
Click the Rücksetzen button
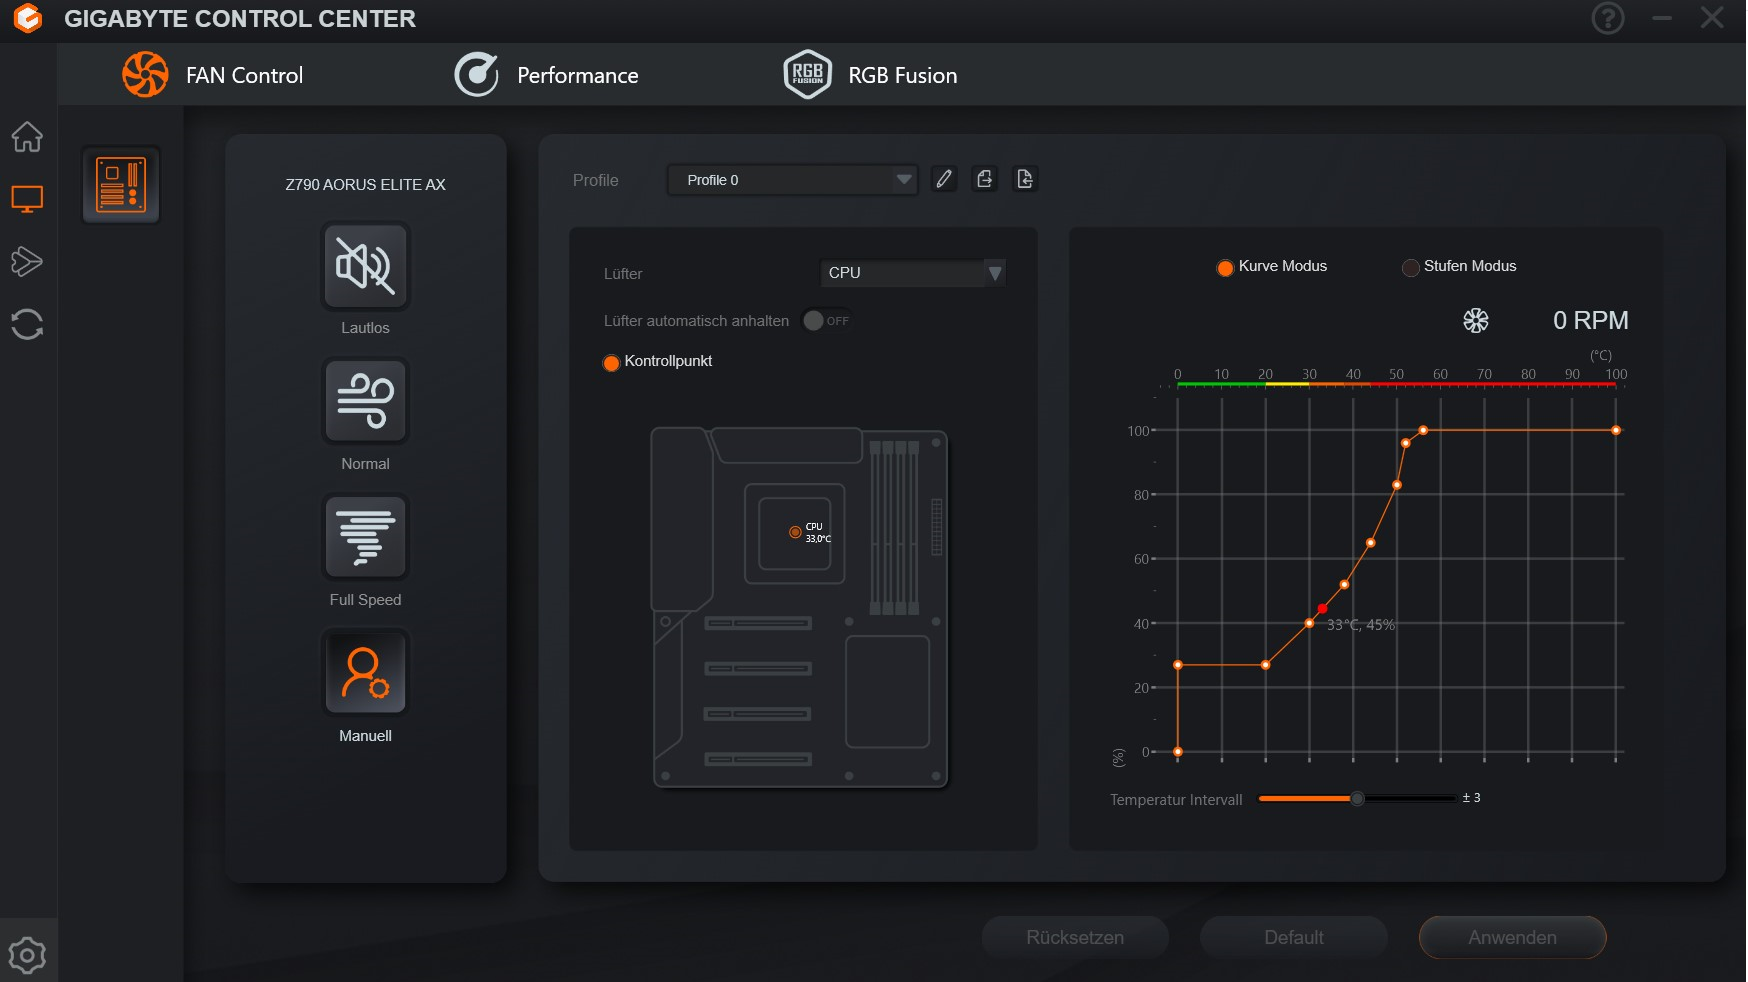click(1075, 938)
